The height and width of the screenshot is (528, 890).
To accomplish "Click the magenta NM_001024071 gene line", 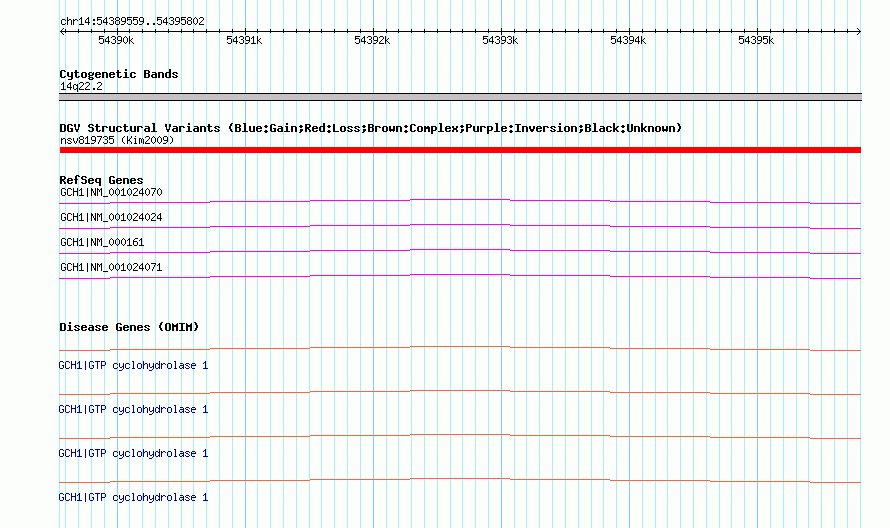I will click(460, 275).
